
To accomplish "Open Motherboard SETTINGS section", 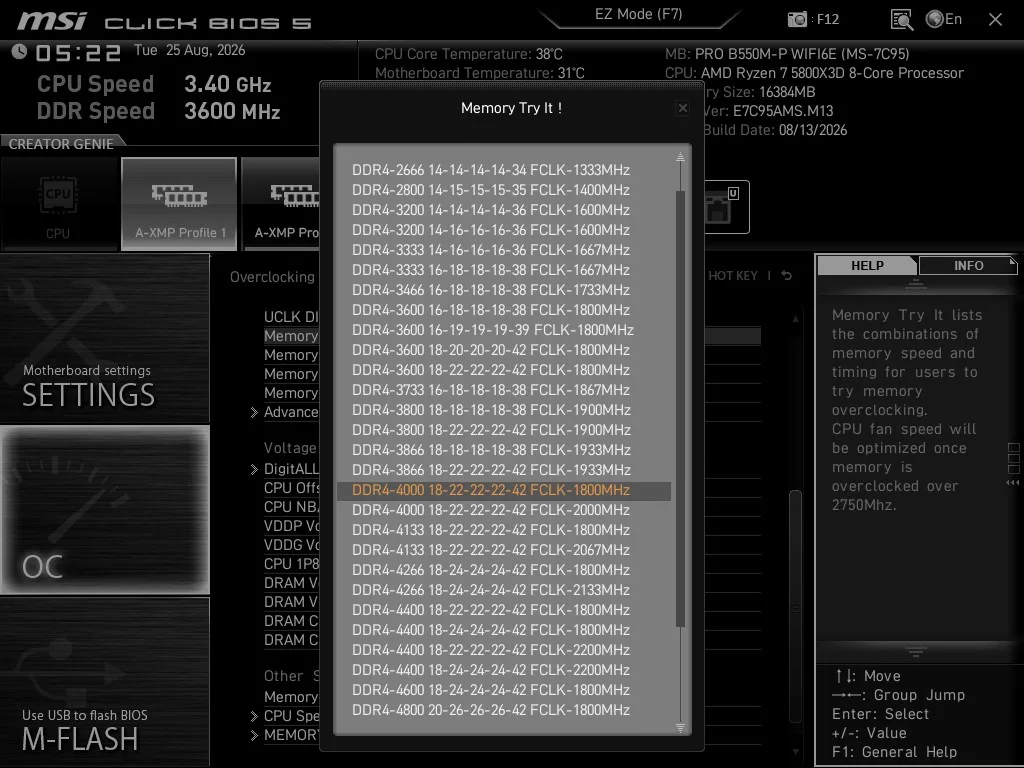I will click(104, 338).
